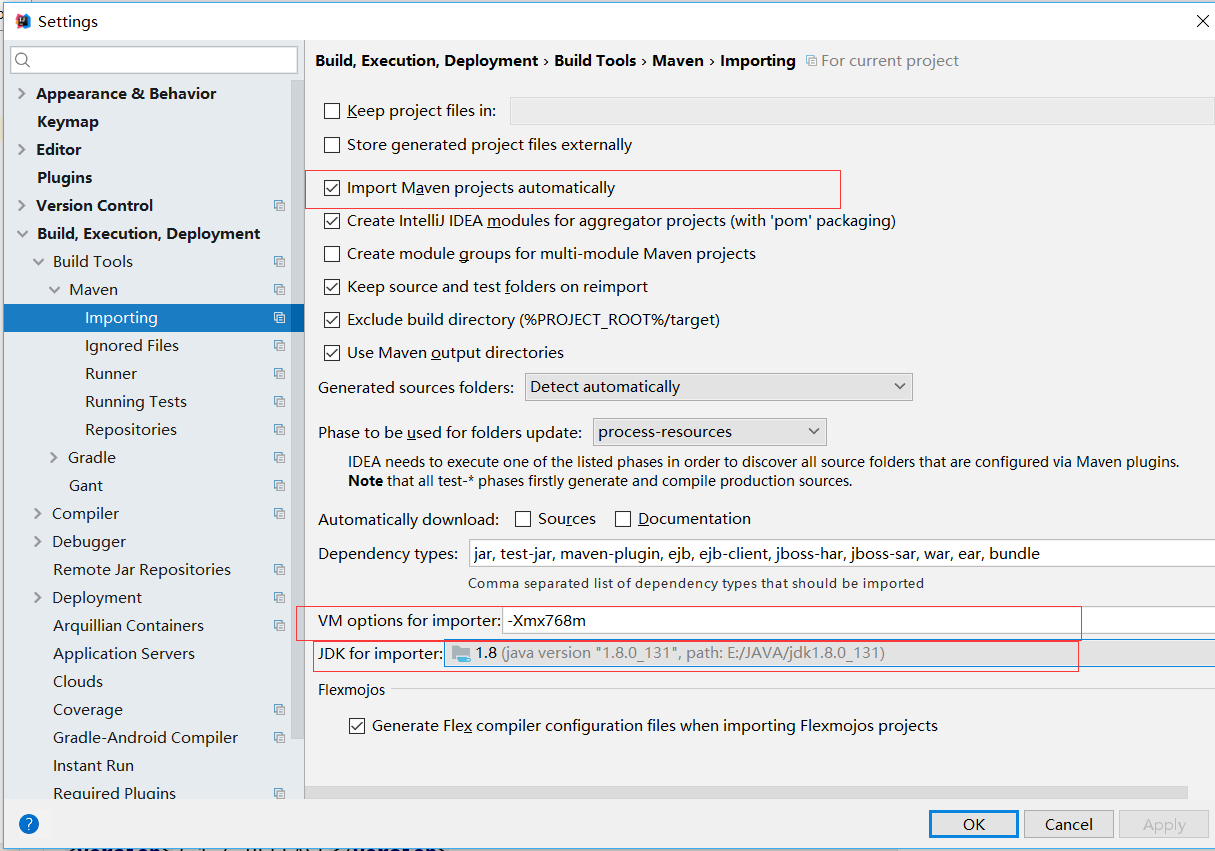Open Application Servers settings page
The image size is (1215, 851).
[x=124, y=653]
